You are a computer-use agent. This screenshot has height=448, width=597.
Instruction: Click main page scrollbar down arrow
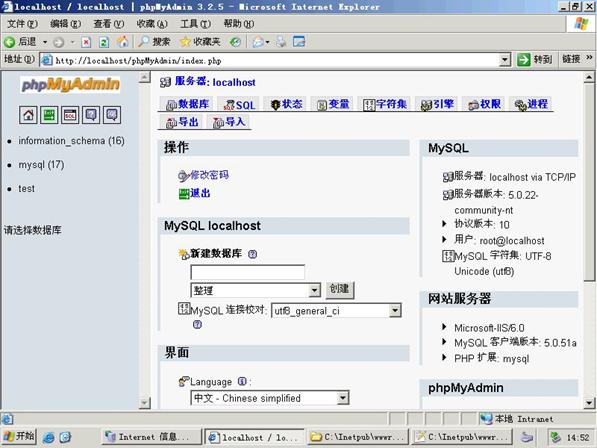pos(588,403)
